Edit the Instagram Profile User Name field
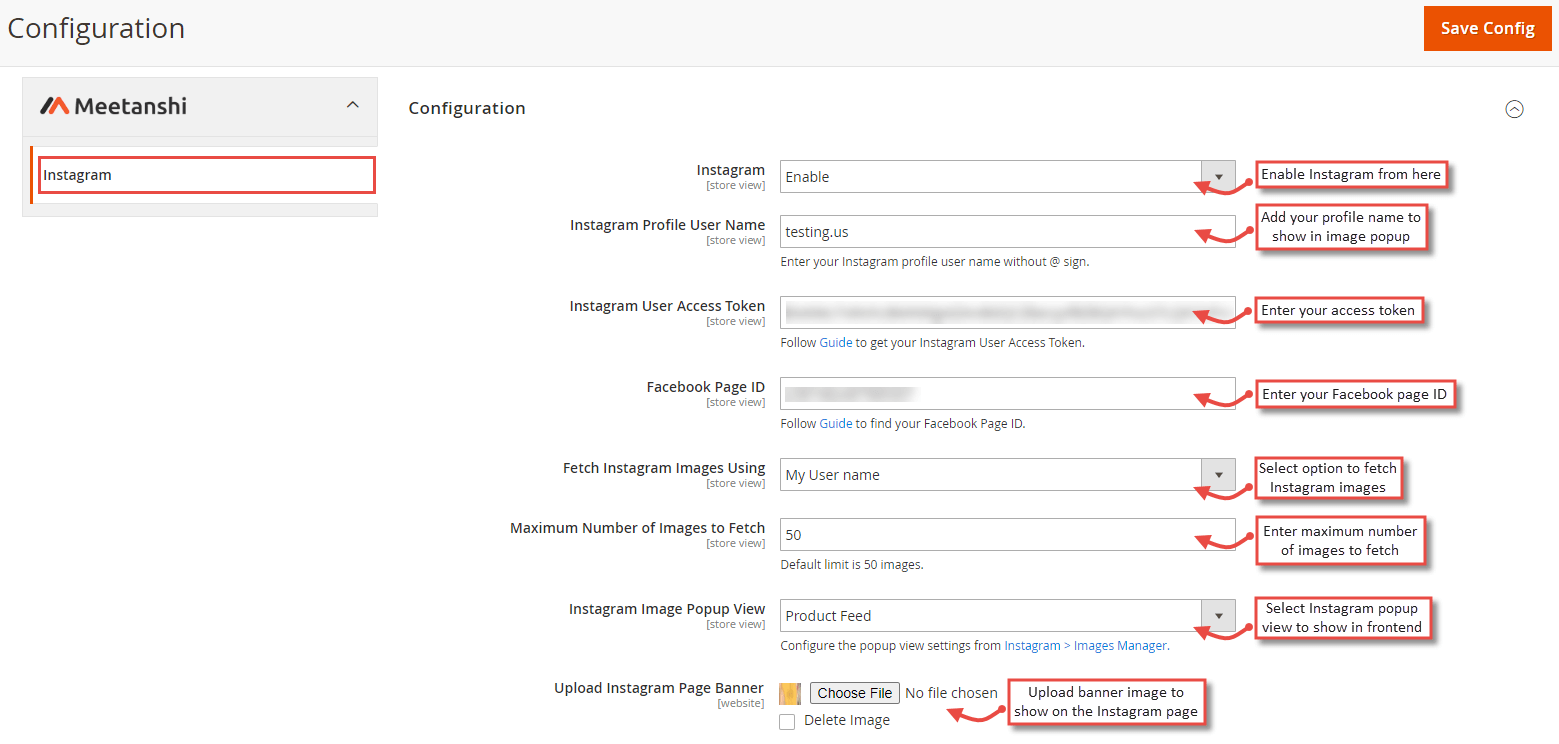This screenshot has width=1559, height=744. [x=1007, y=232]
